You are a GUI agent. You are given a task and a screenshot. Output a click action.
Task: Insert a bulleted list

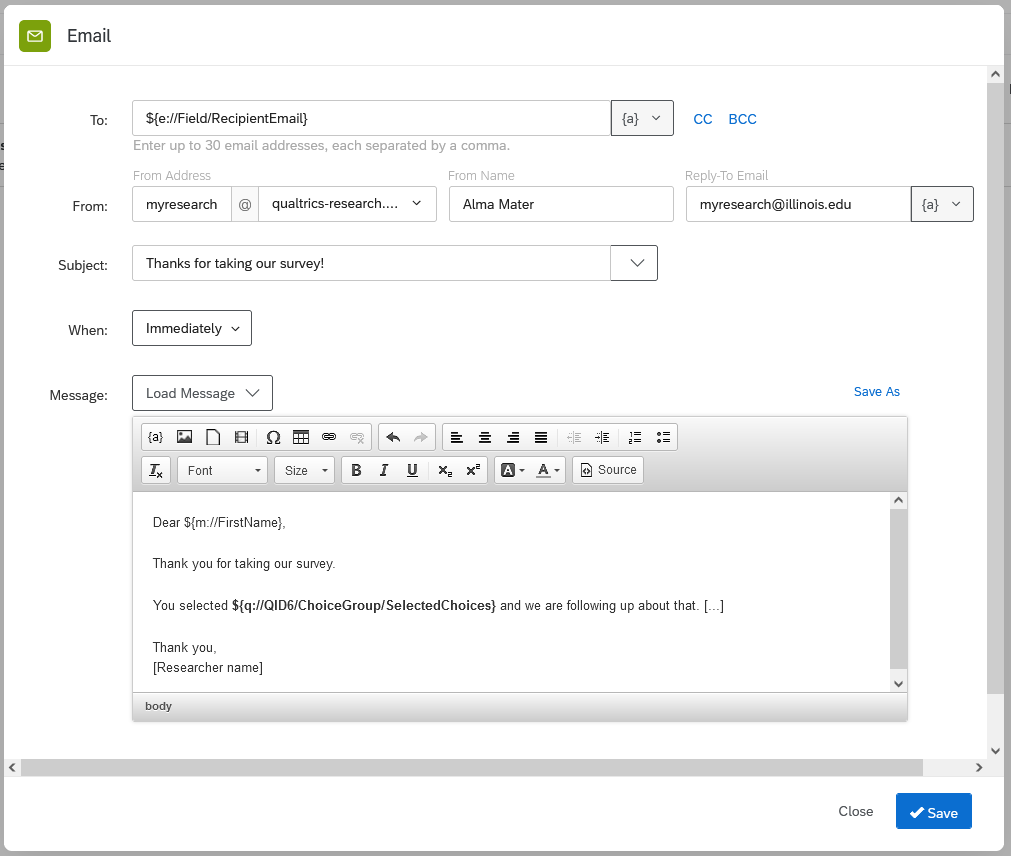[x=663, y=437]
